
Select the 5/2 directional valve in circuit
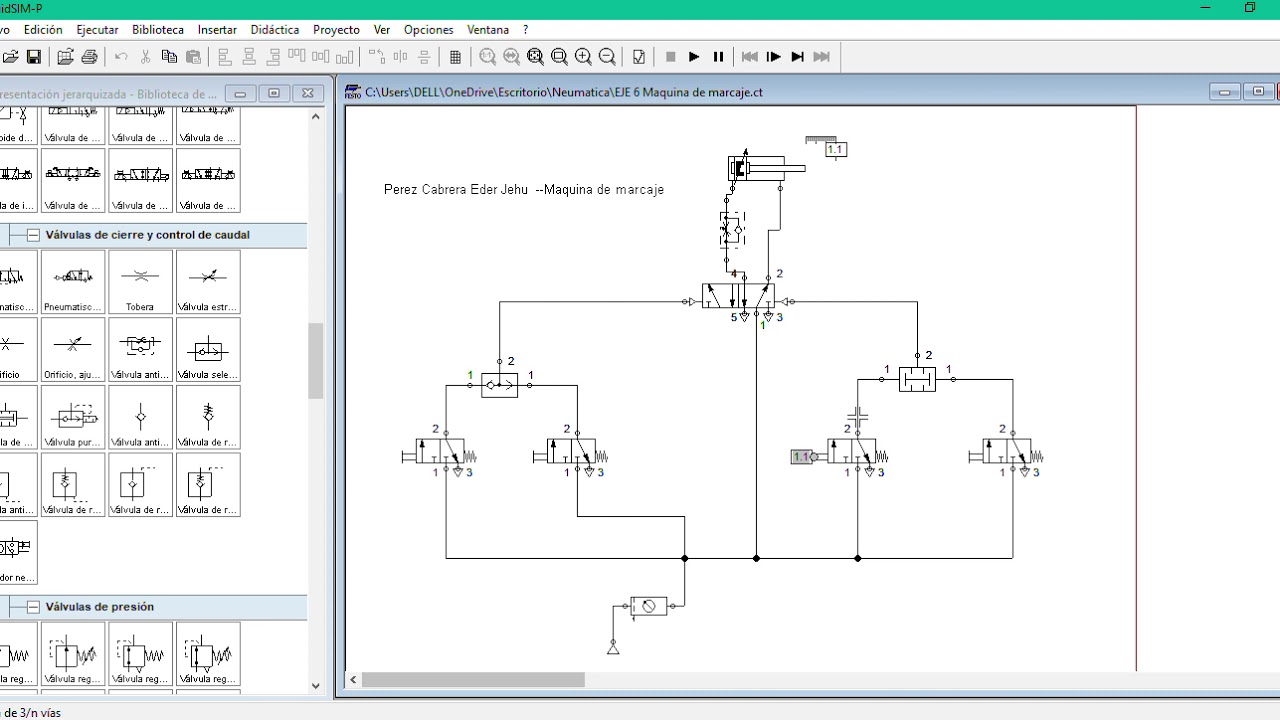click(x=738, y=297)
